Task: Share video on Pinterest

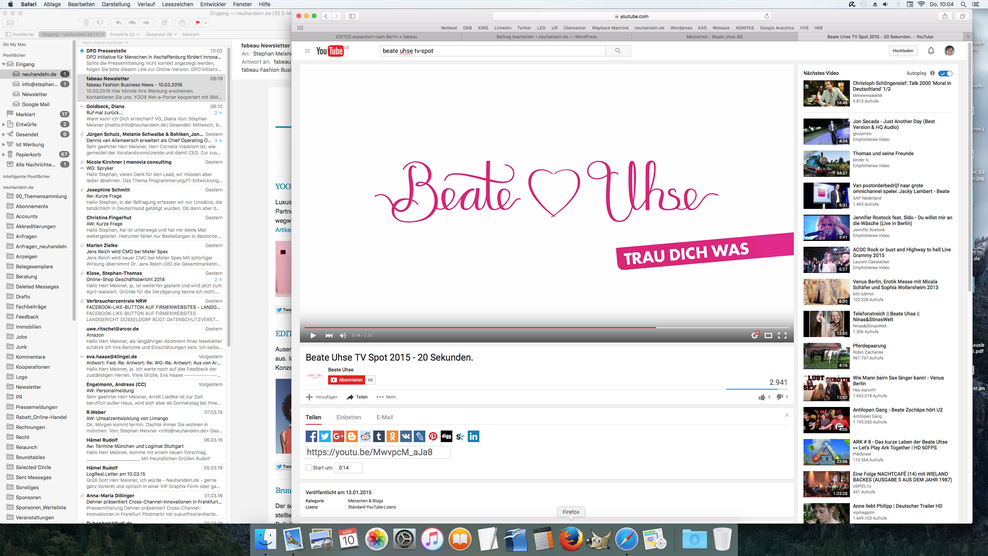Action: pyautogui.click(x=433, y=436)
